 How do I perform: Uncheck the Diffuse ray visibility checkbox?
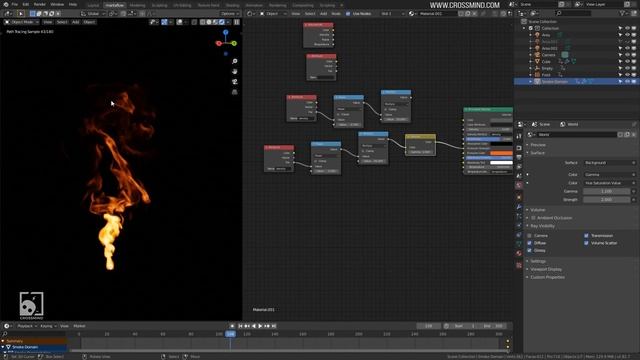(529, 243)
